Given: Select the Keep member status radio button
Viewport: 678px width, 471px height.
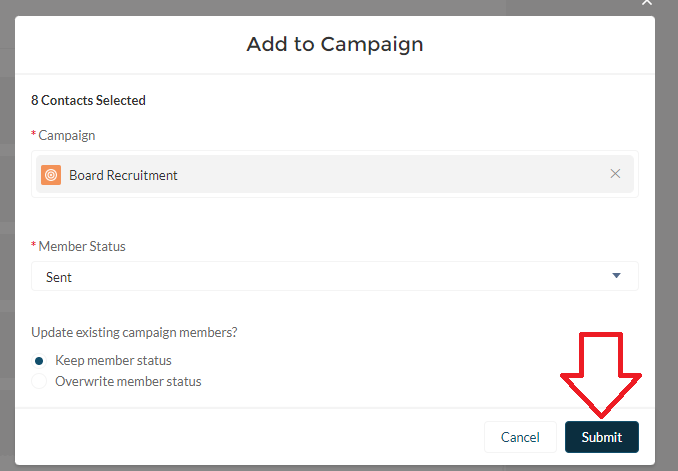Looking at the screenshot, I should pyautogui.click(x=39, y=360).
